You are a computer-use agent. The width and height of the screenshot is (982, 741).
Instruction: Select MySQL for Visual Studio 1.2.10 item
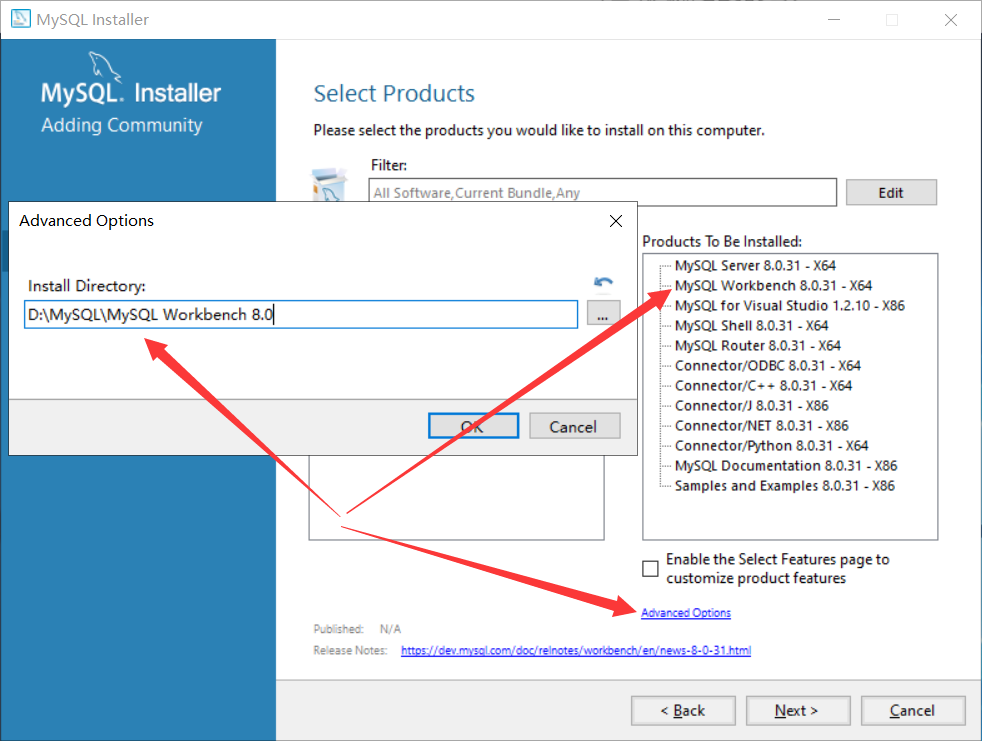point(790,306)
